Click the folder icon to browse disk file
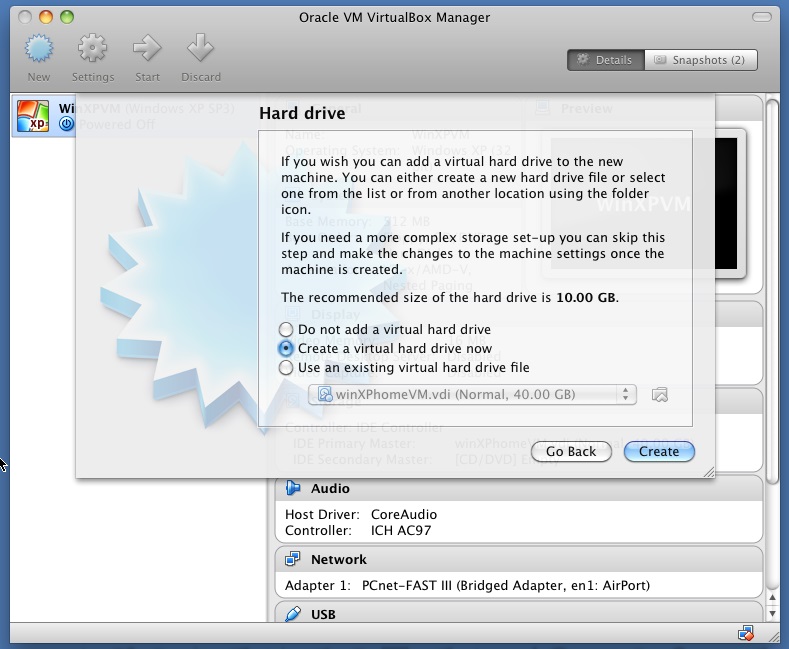The height and width of the screenshot is (649, 789). pos(660,394)
